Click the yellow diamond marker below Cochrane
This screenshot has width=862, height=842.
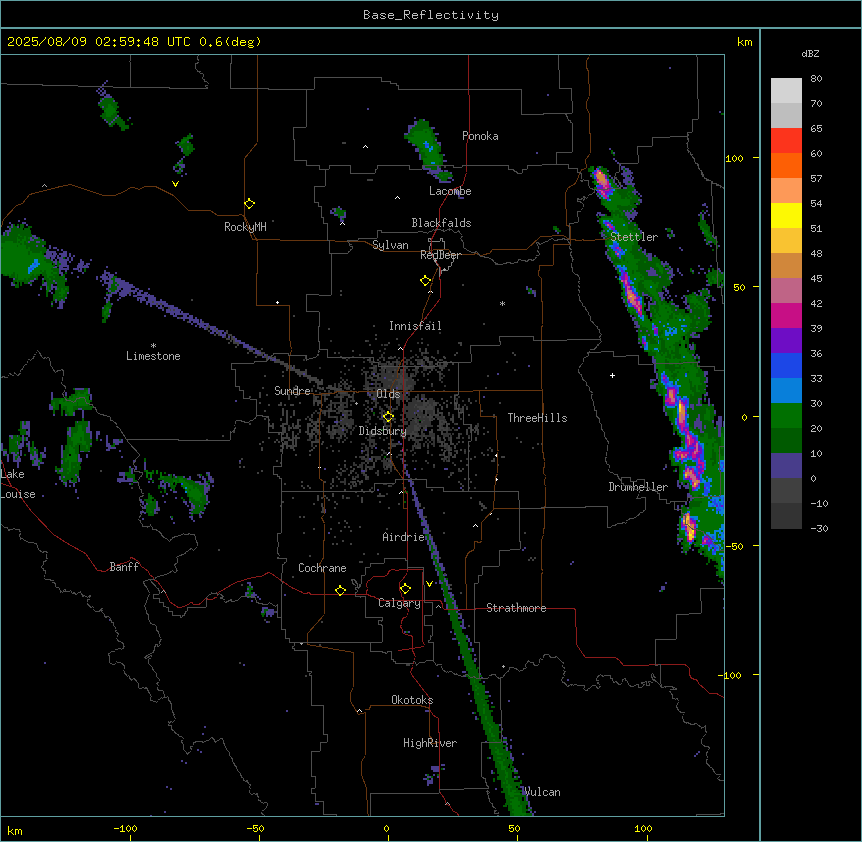[x=340, y=590]
